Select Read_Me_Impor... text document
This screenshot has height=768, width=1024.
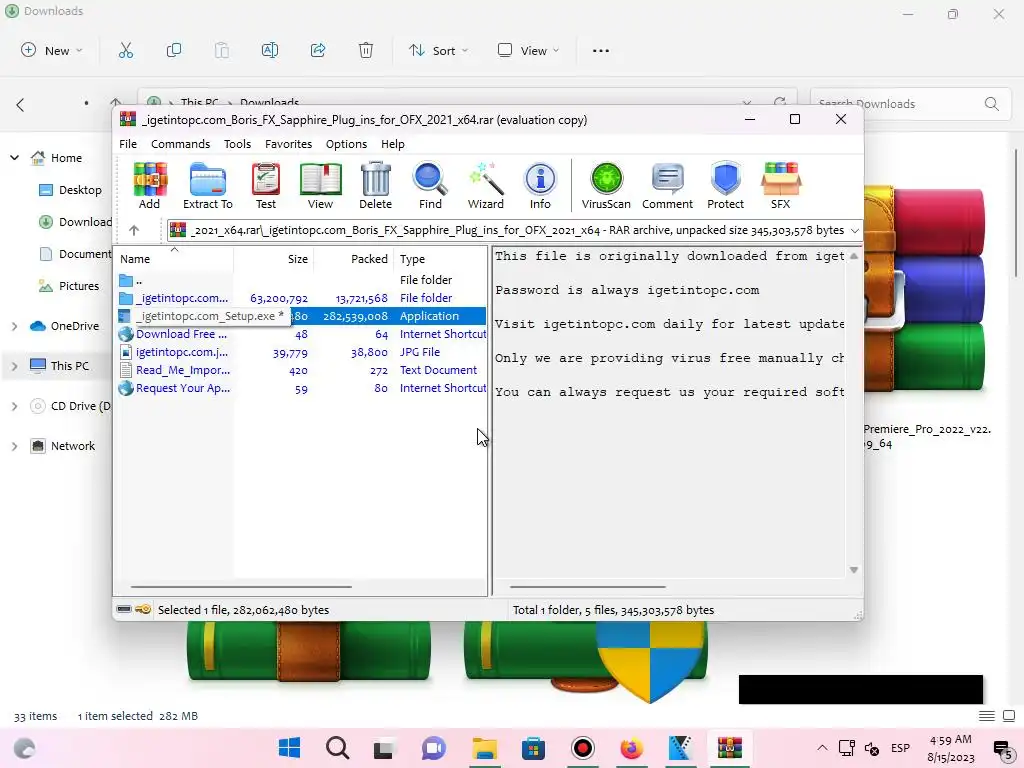(x=301, y=370)
